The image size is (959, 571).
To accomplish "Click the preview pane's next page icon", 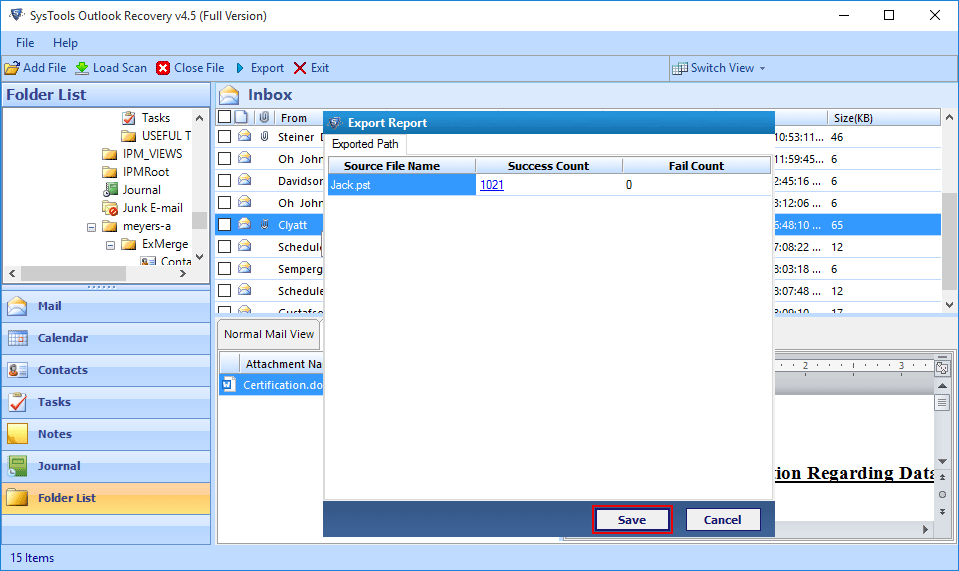I will [x=942, y=512].
